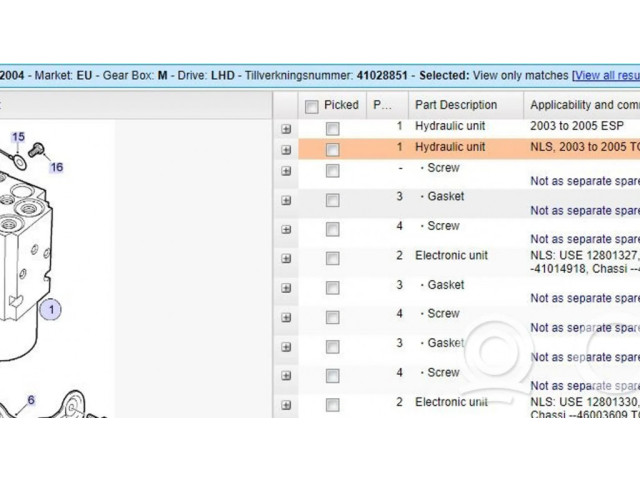The height and width of the screenshot is (480, 640).
Task: Click the Applicability and comments column header
Action: (584, 105)
